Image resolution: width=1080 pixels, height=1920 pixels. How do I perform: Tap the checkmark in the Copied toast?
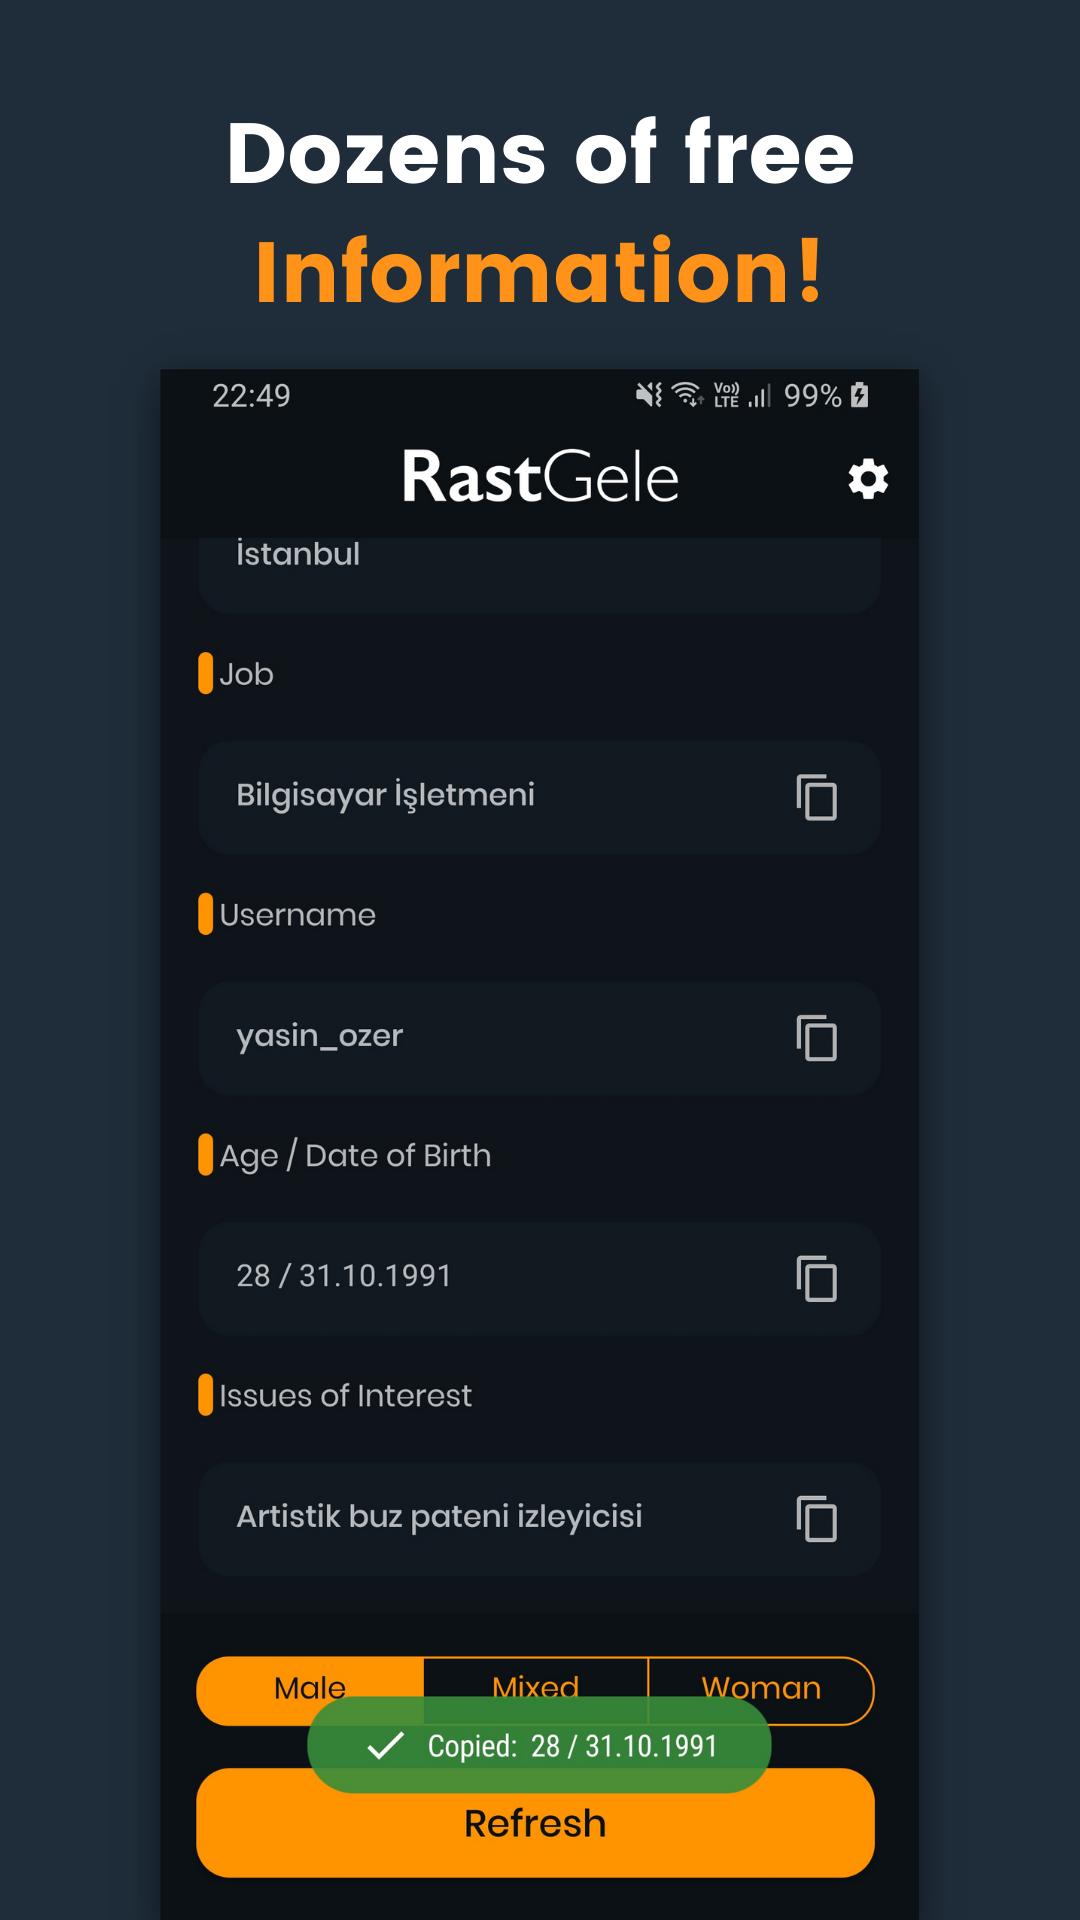coord(386,1746)
